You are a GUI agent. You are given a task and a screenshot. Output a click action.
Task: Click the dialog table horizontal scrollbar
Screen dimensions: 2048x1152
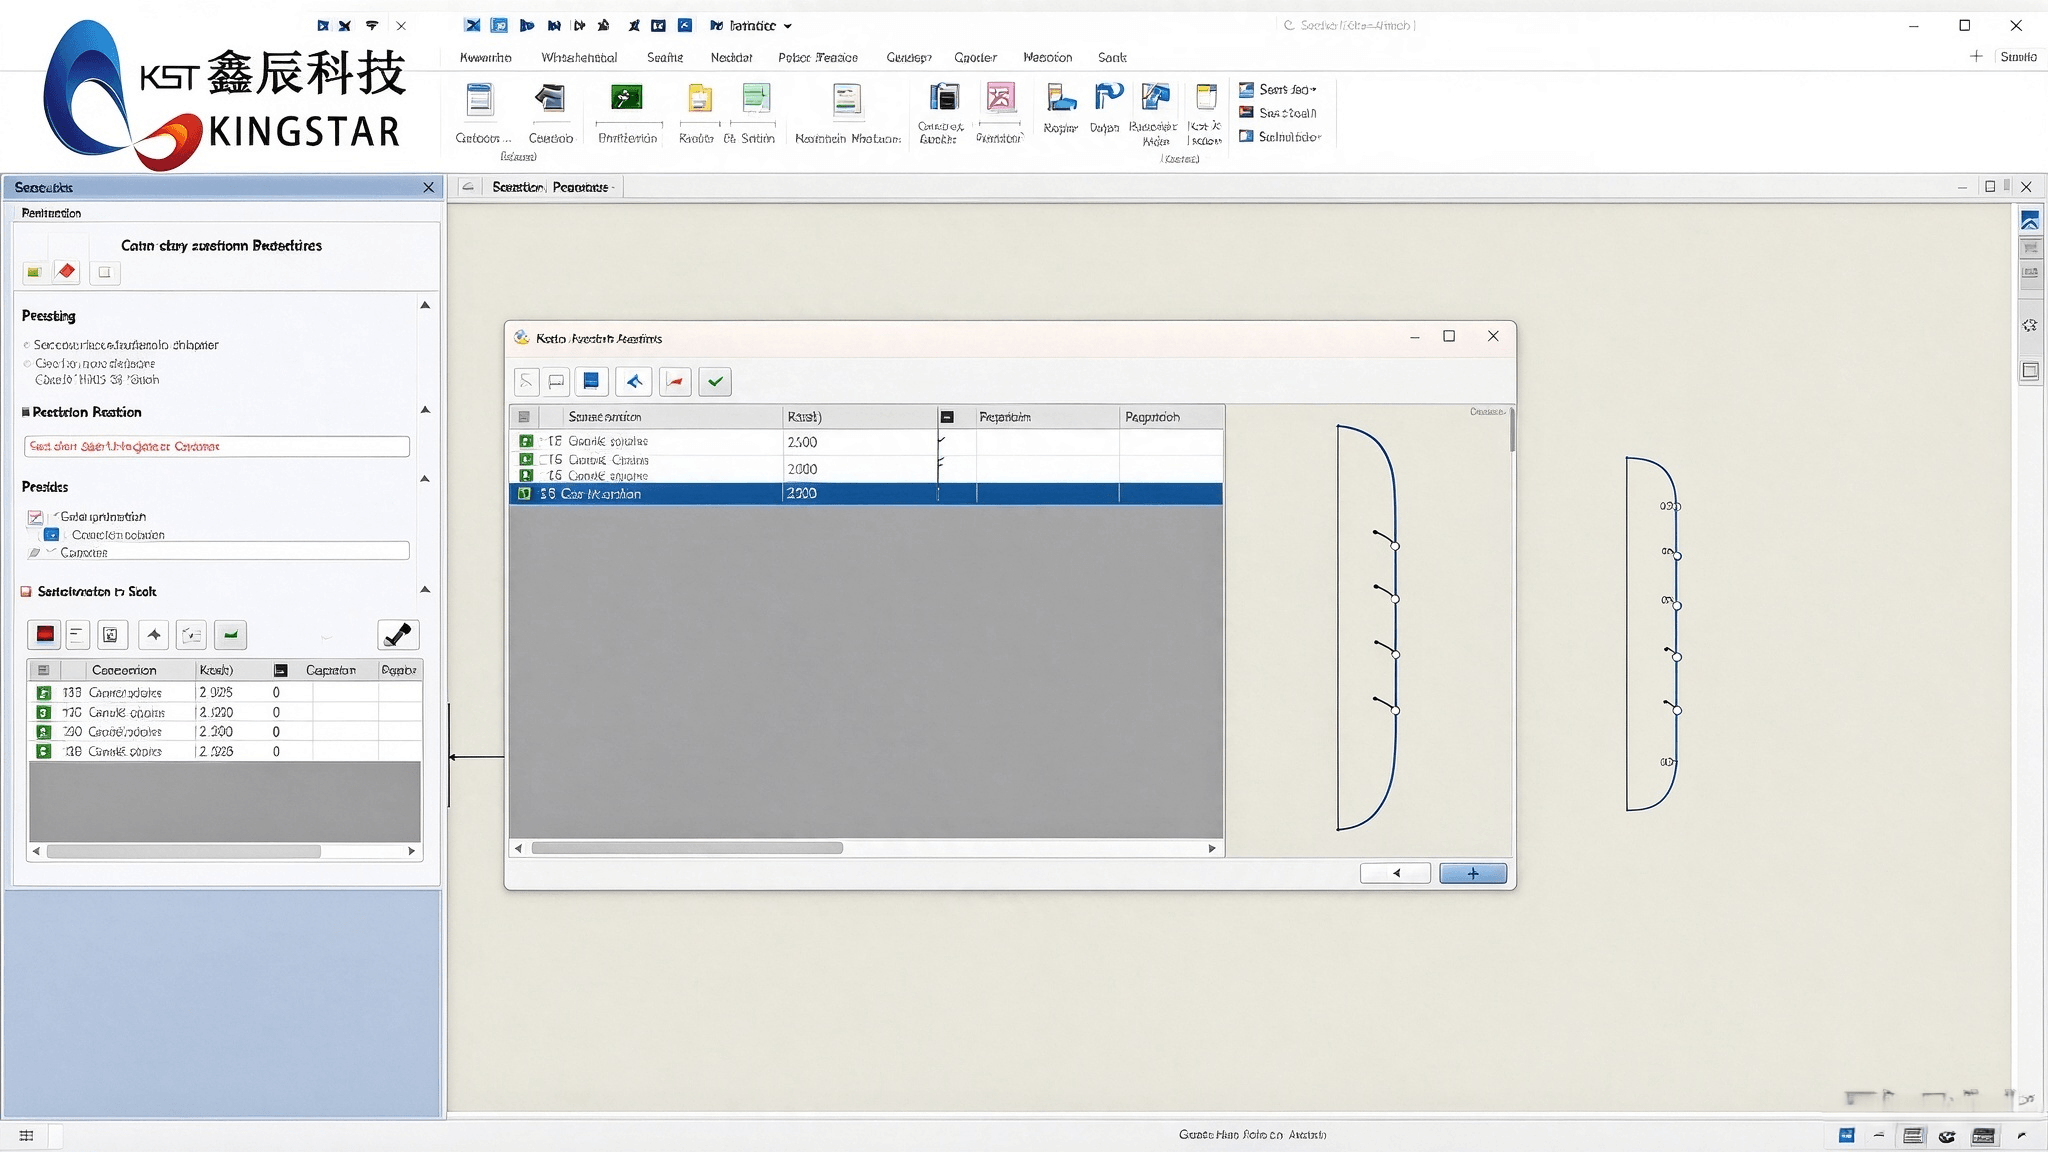click(687, 848)
